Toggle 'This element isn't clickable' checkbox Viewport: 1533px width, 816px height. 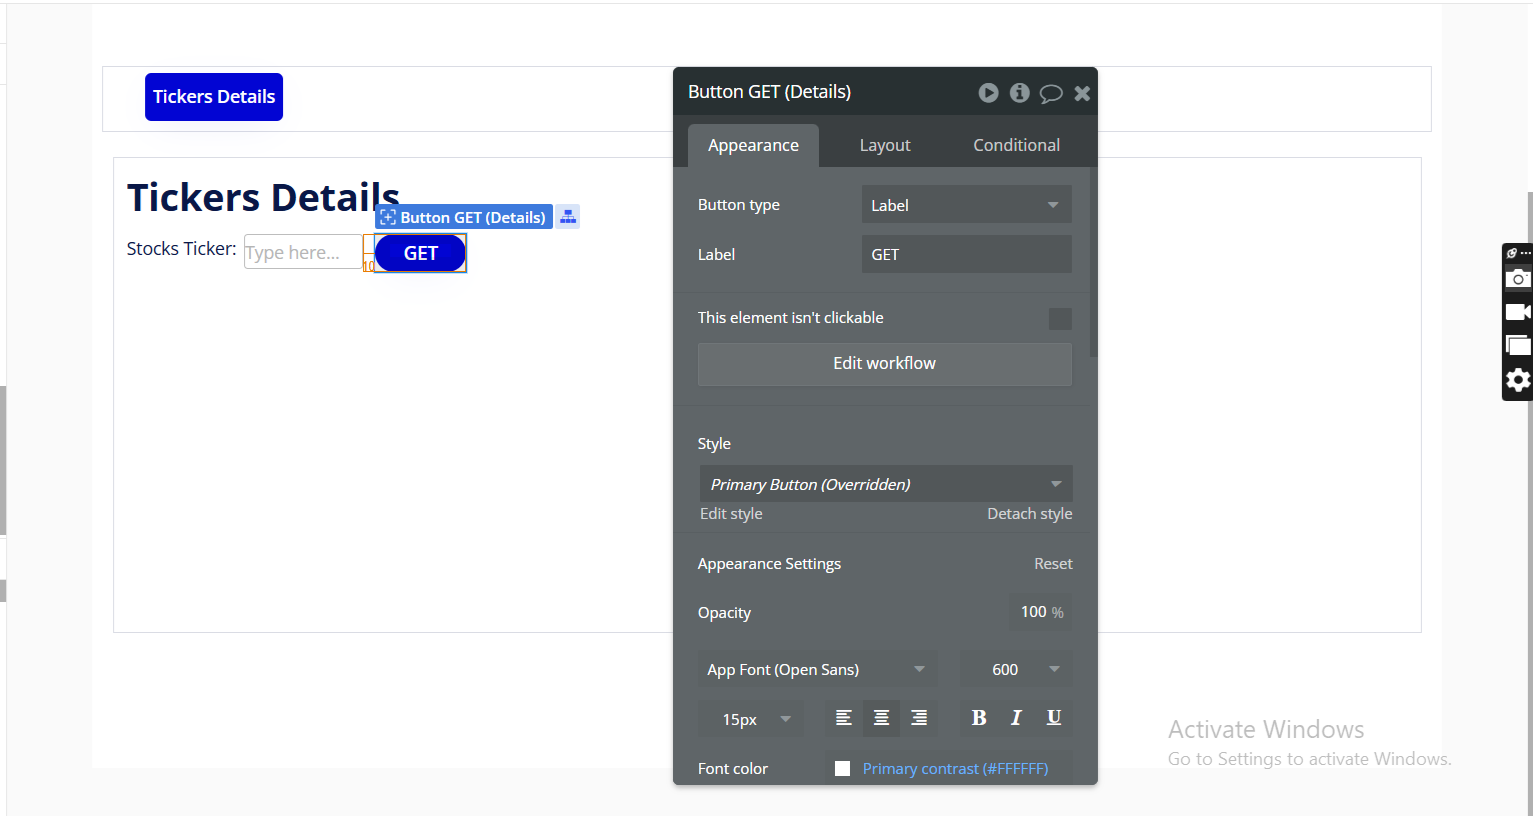coord(1060,319)
